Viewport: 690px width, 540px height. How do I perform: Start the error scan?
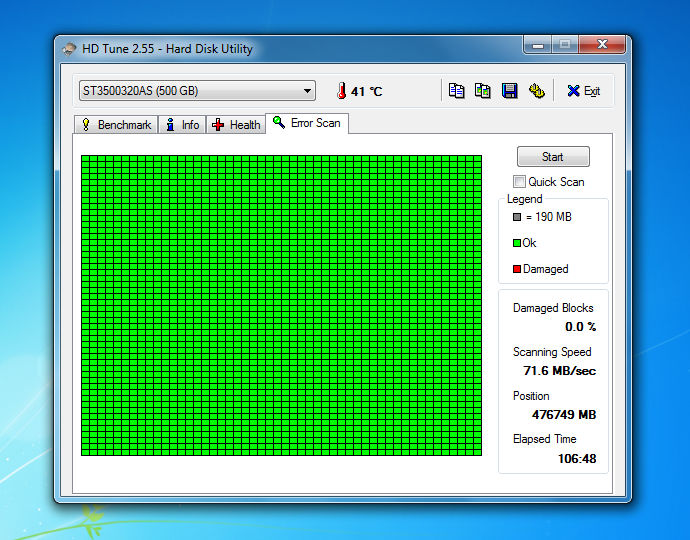tap(553, 157)
